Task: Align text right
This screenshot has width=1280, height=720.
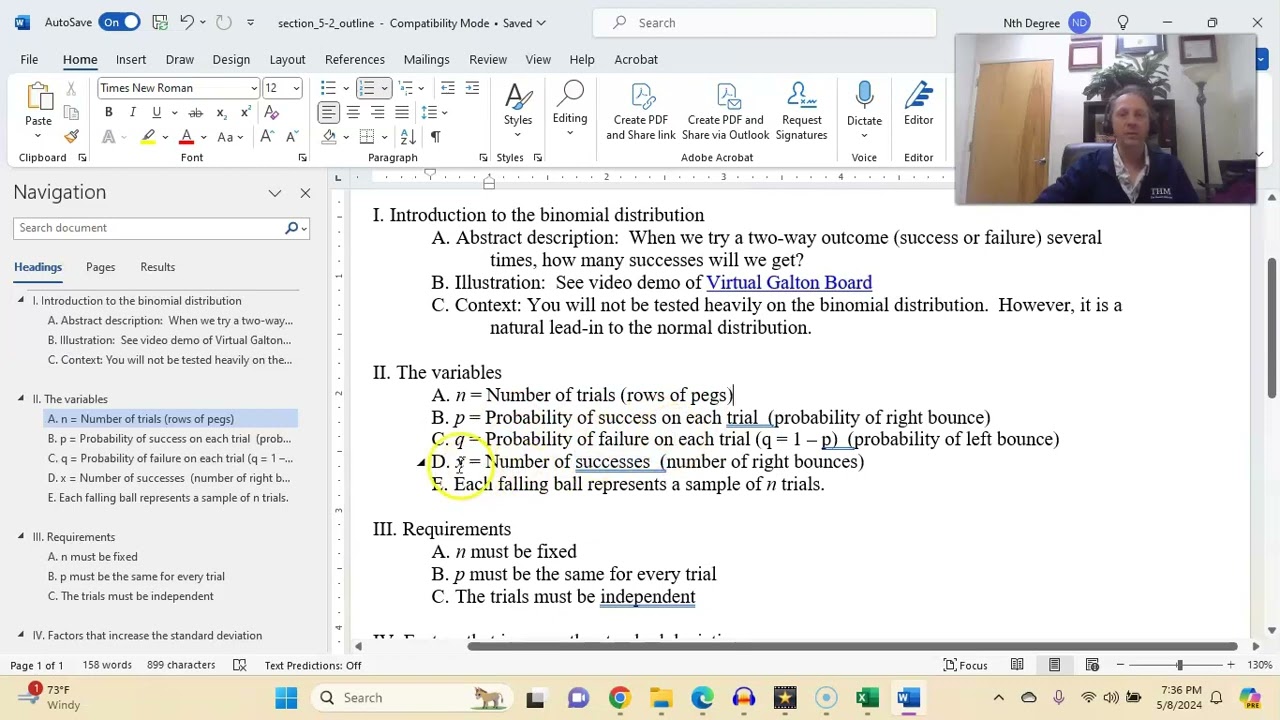Action: click(377, 112)
